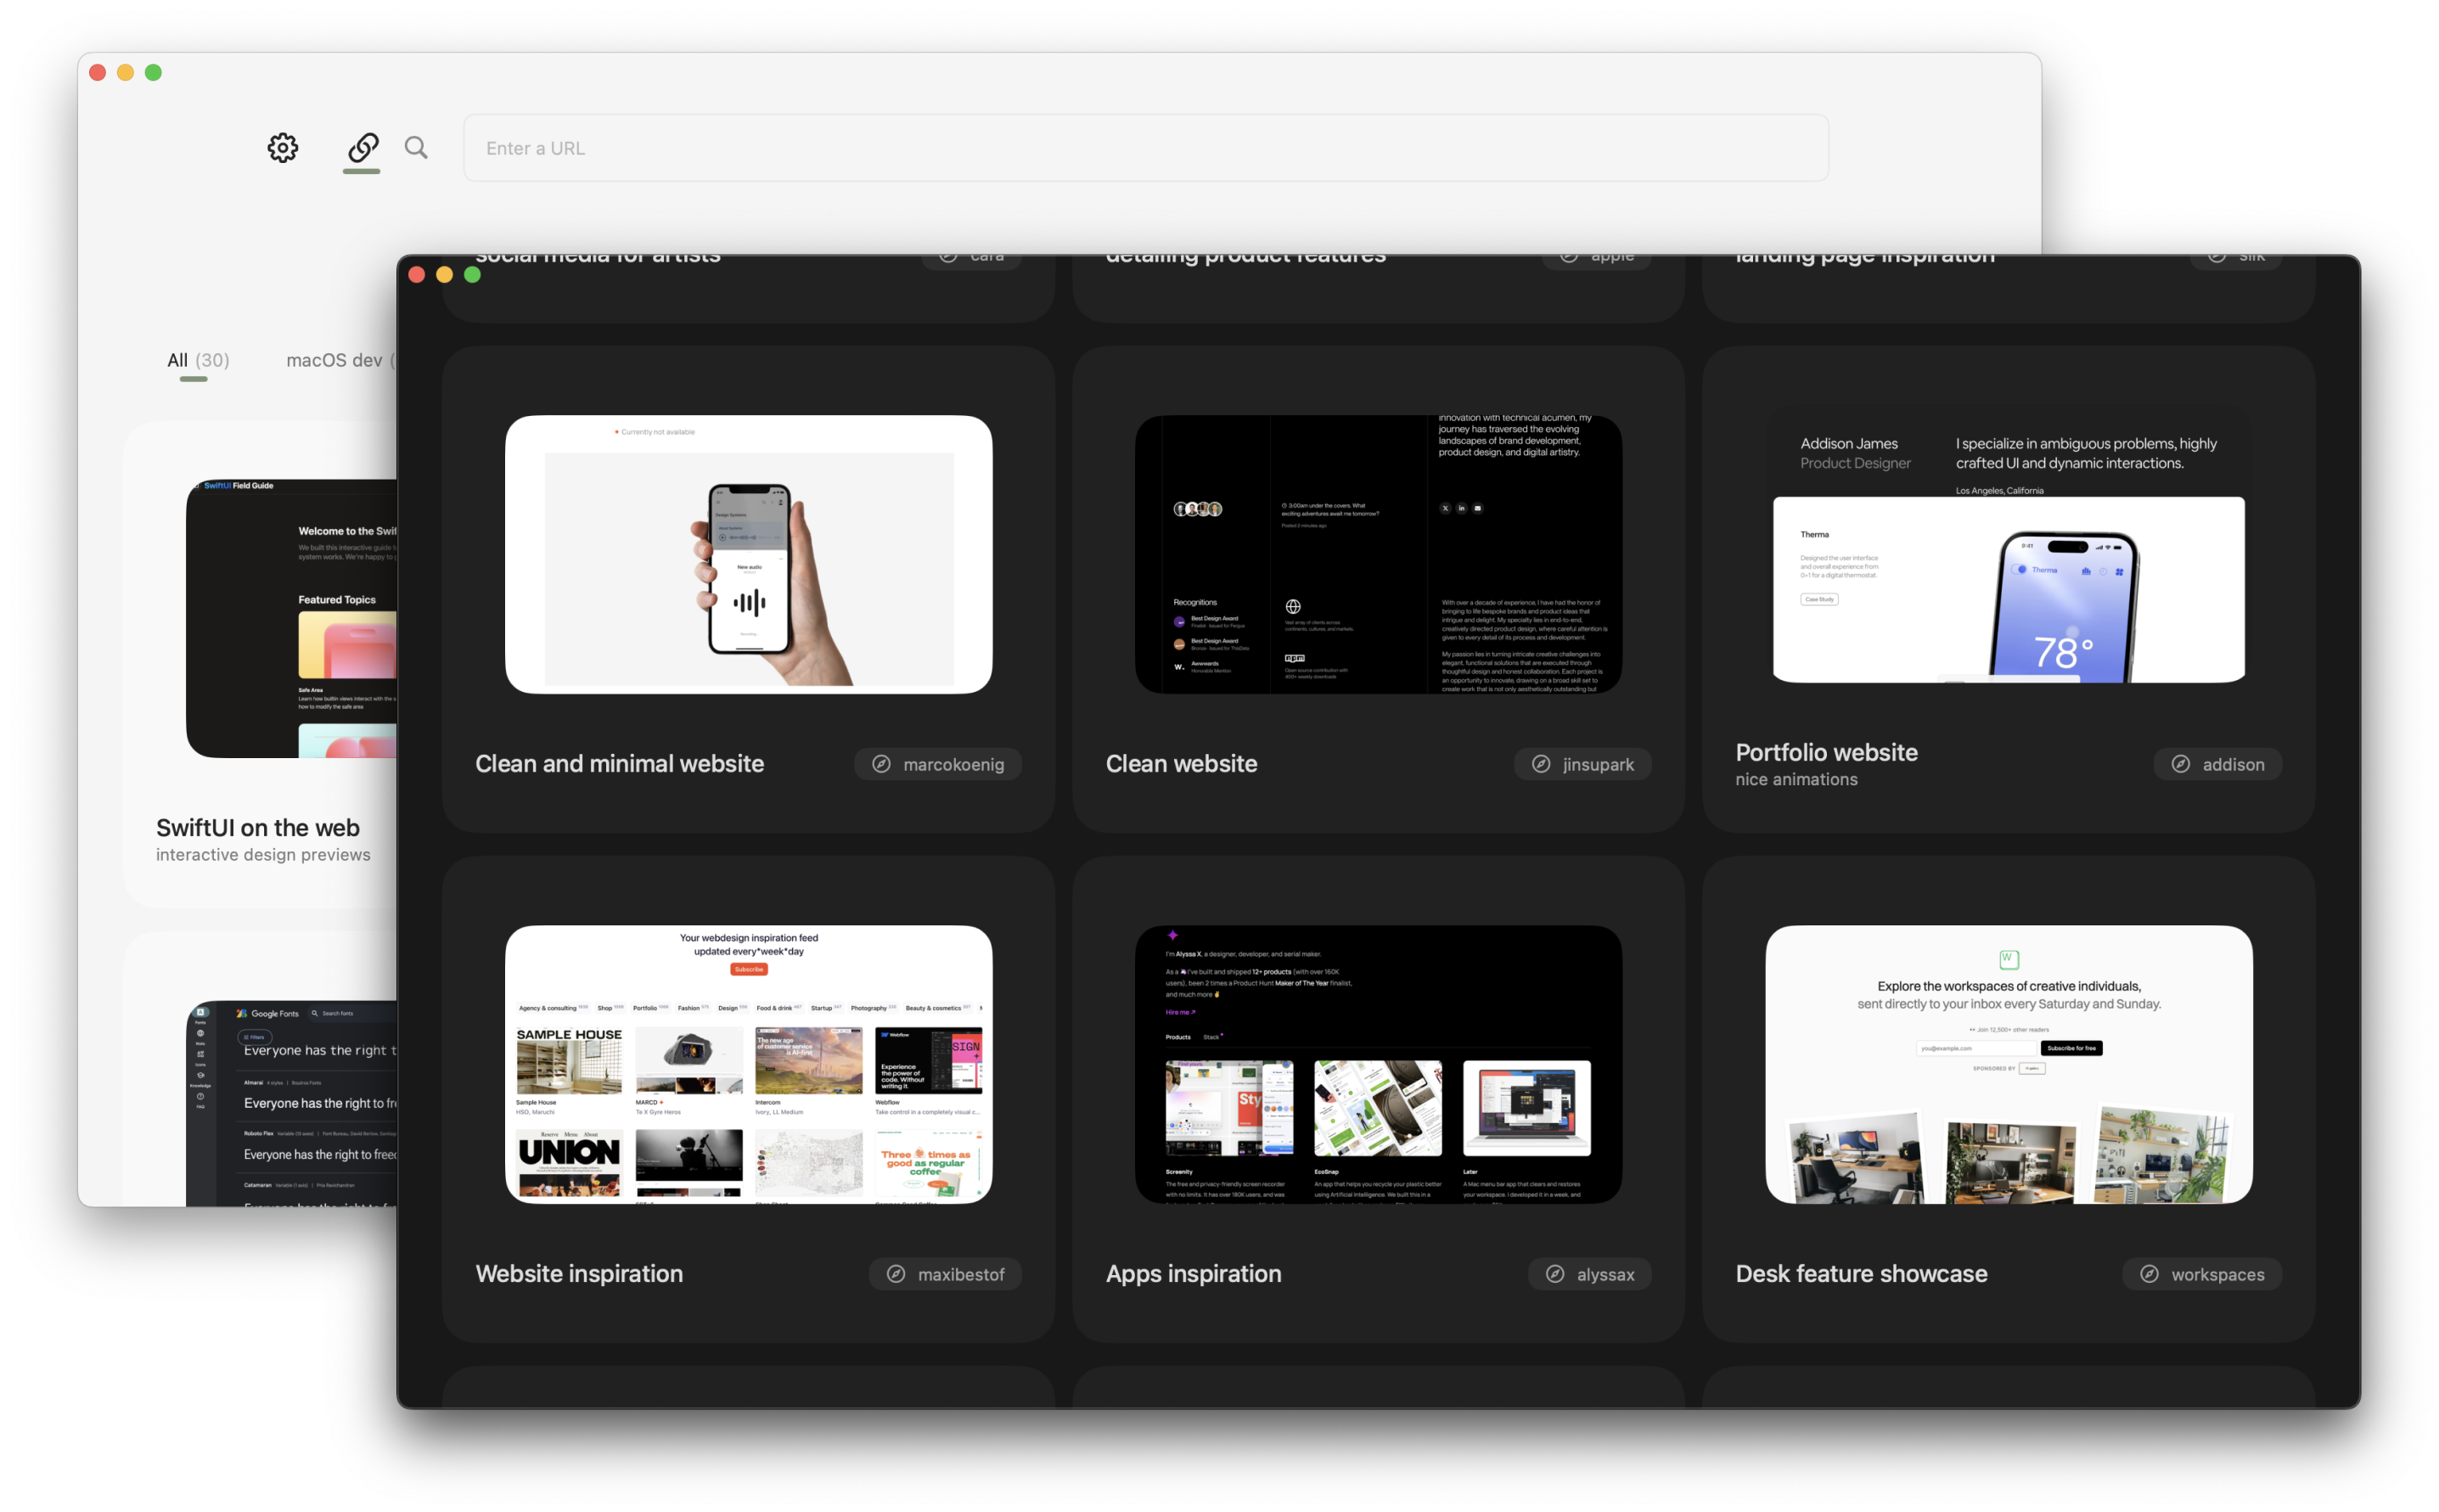Viewport: 2439px width, 1512px height.
Task: Click the search magnifier icon in light window
Action: click(416, 148)
